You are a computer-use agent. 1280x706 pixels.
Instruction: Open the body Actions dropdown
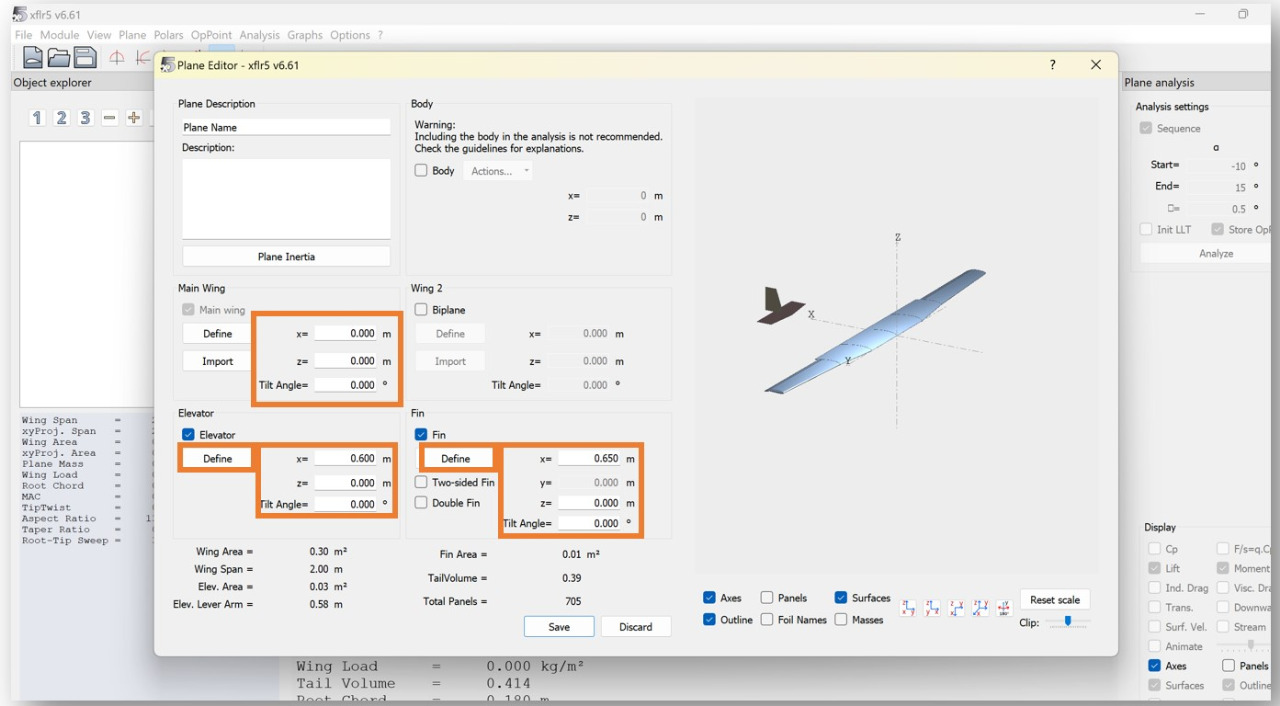(498, 171)
